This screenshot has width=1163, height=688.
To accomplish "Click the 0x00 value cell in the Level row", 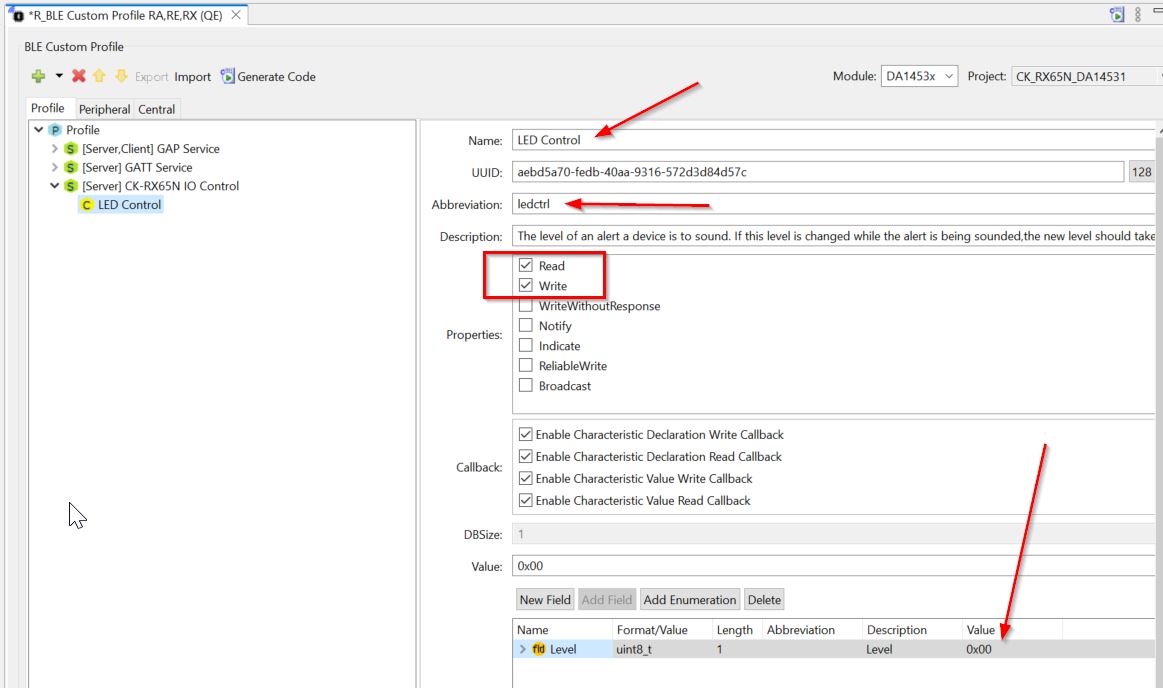I will (978, 649).
